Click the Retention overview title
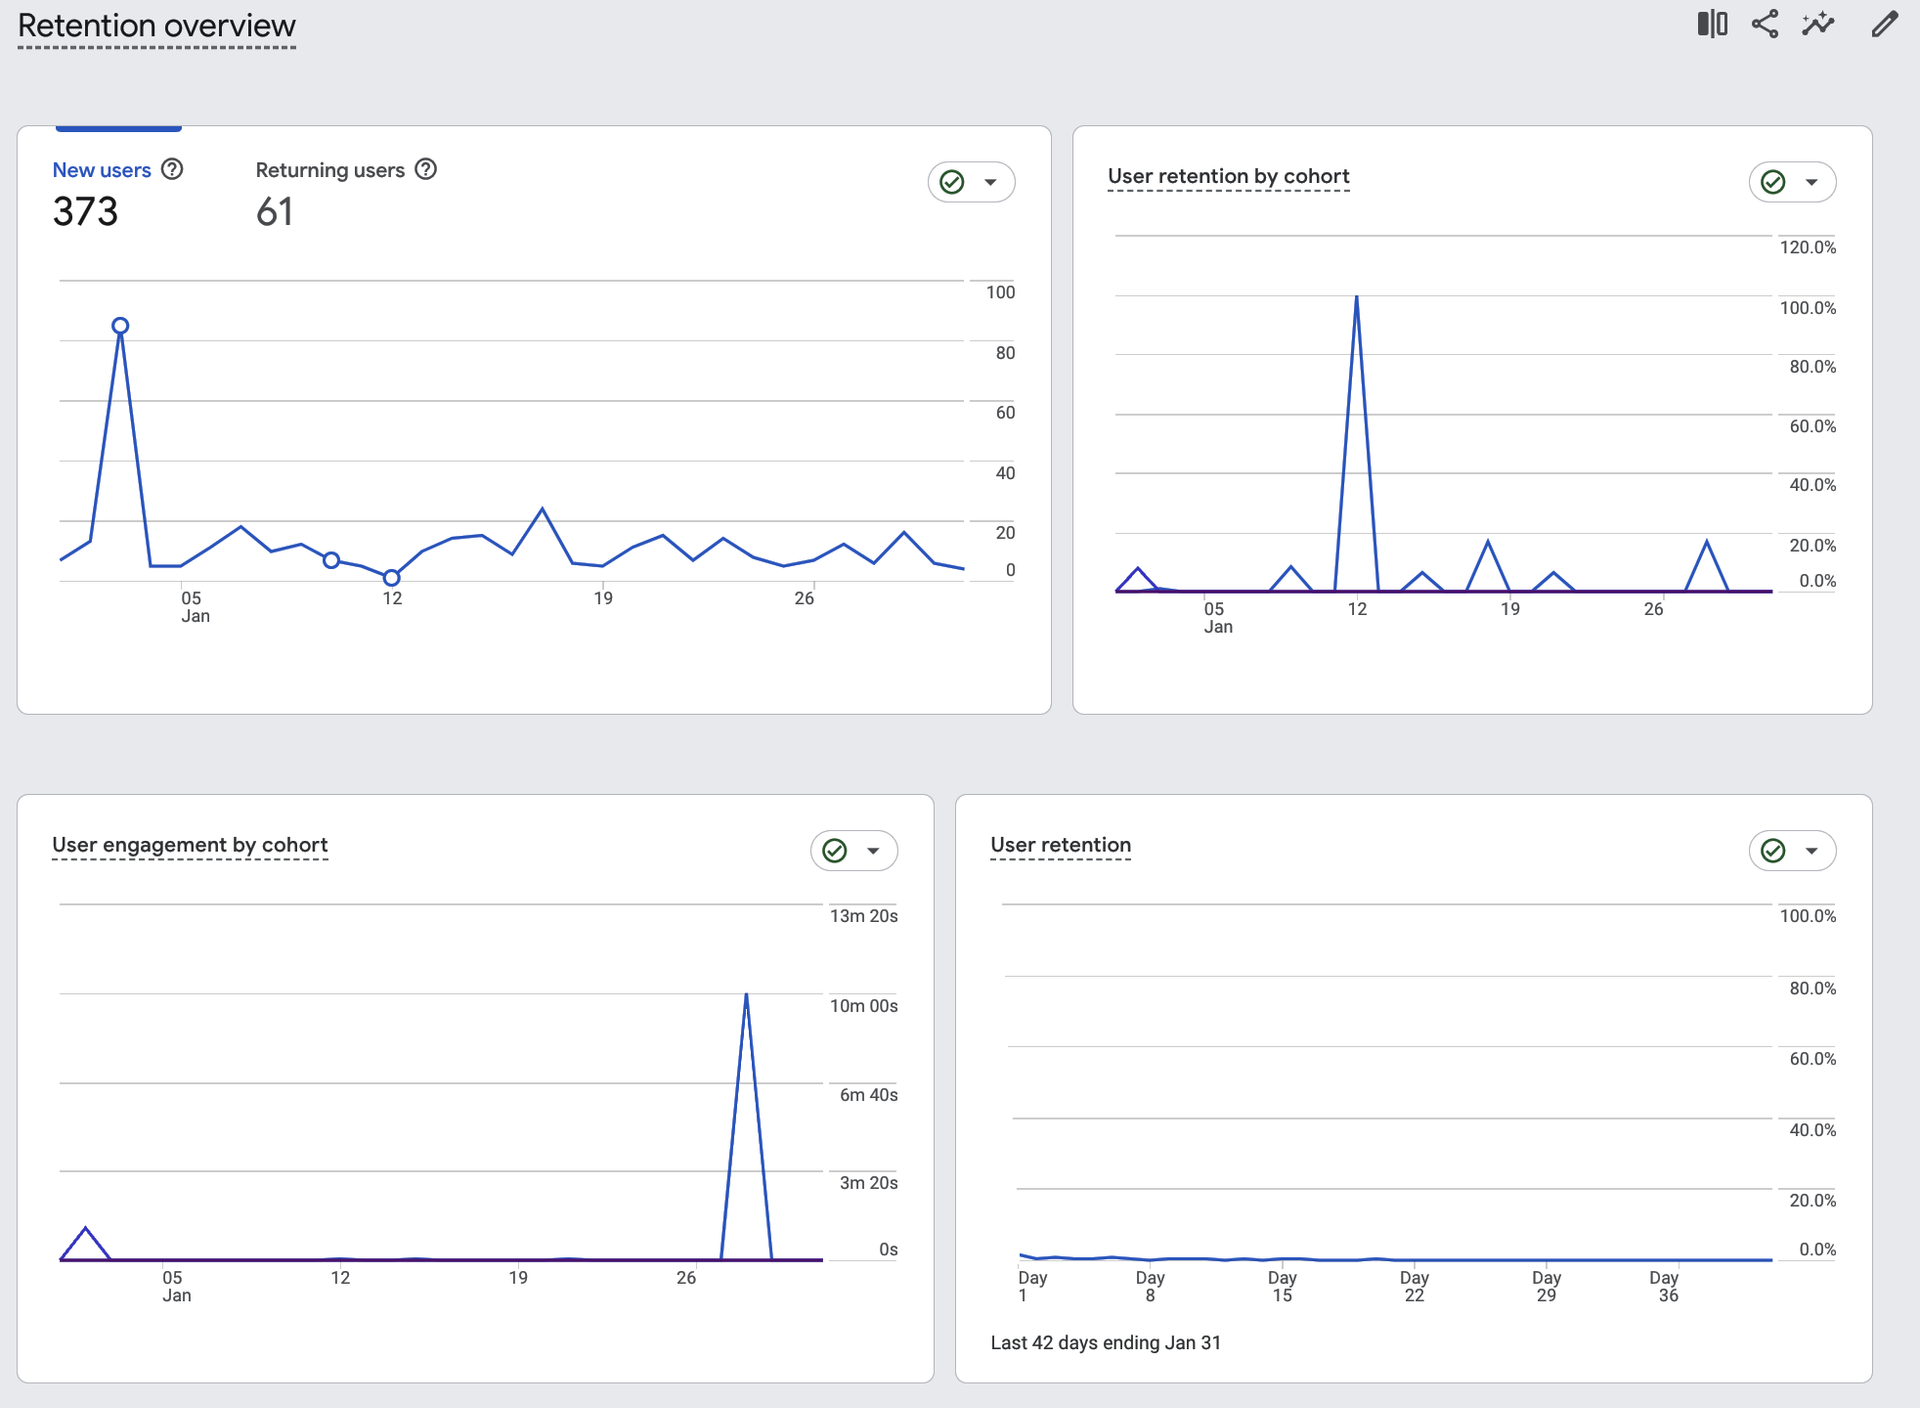The image size is (1920, 1408). point(157,26)
